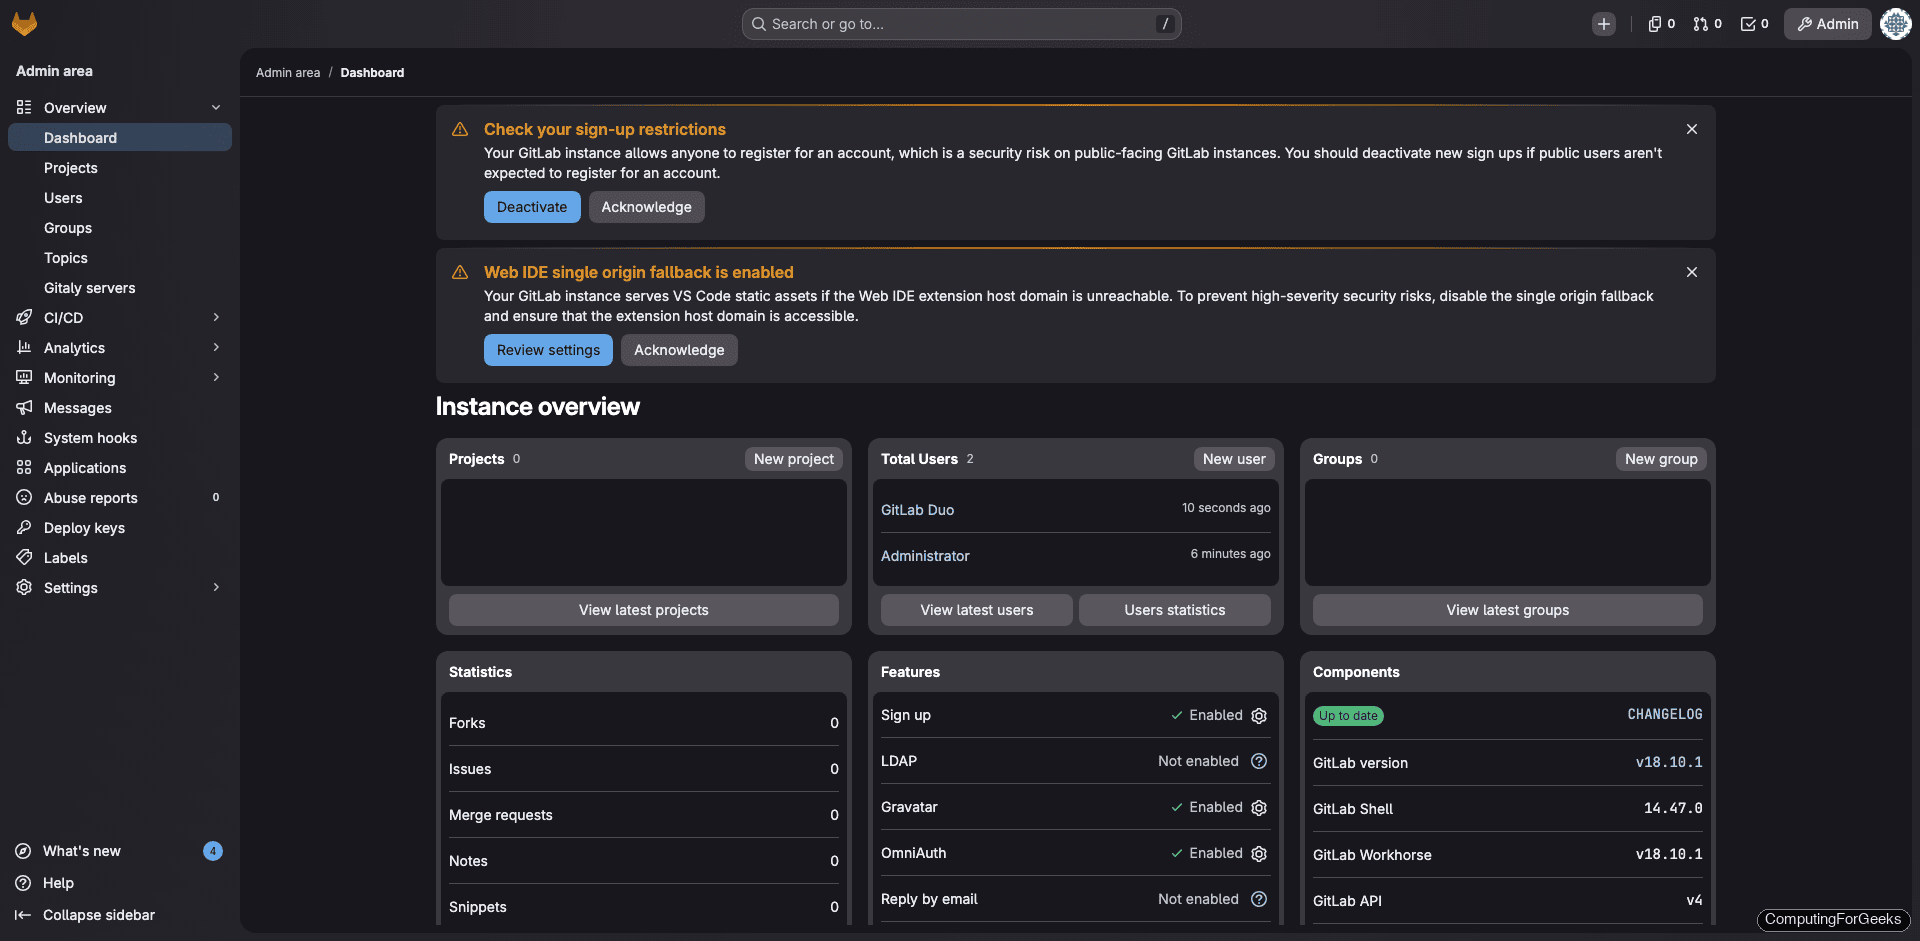Select the Deploy keys icon

pyautogui.click(x=24, y=528)
